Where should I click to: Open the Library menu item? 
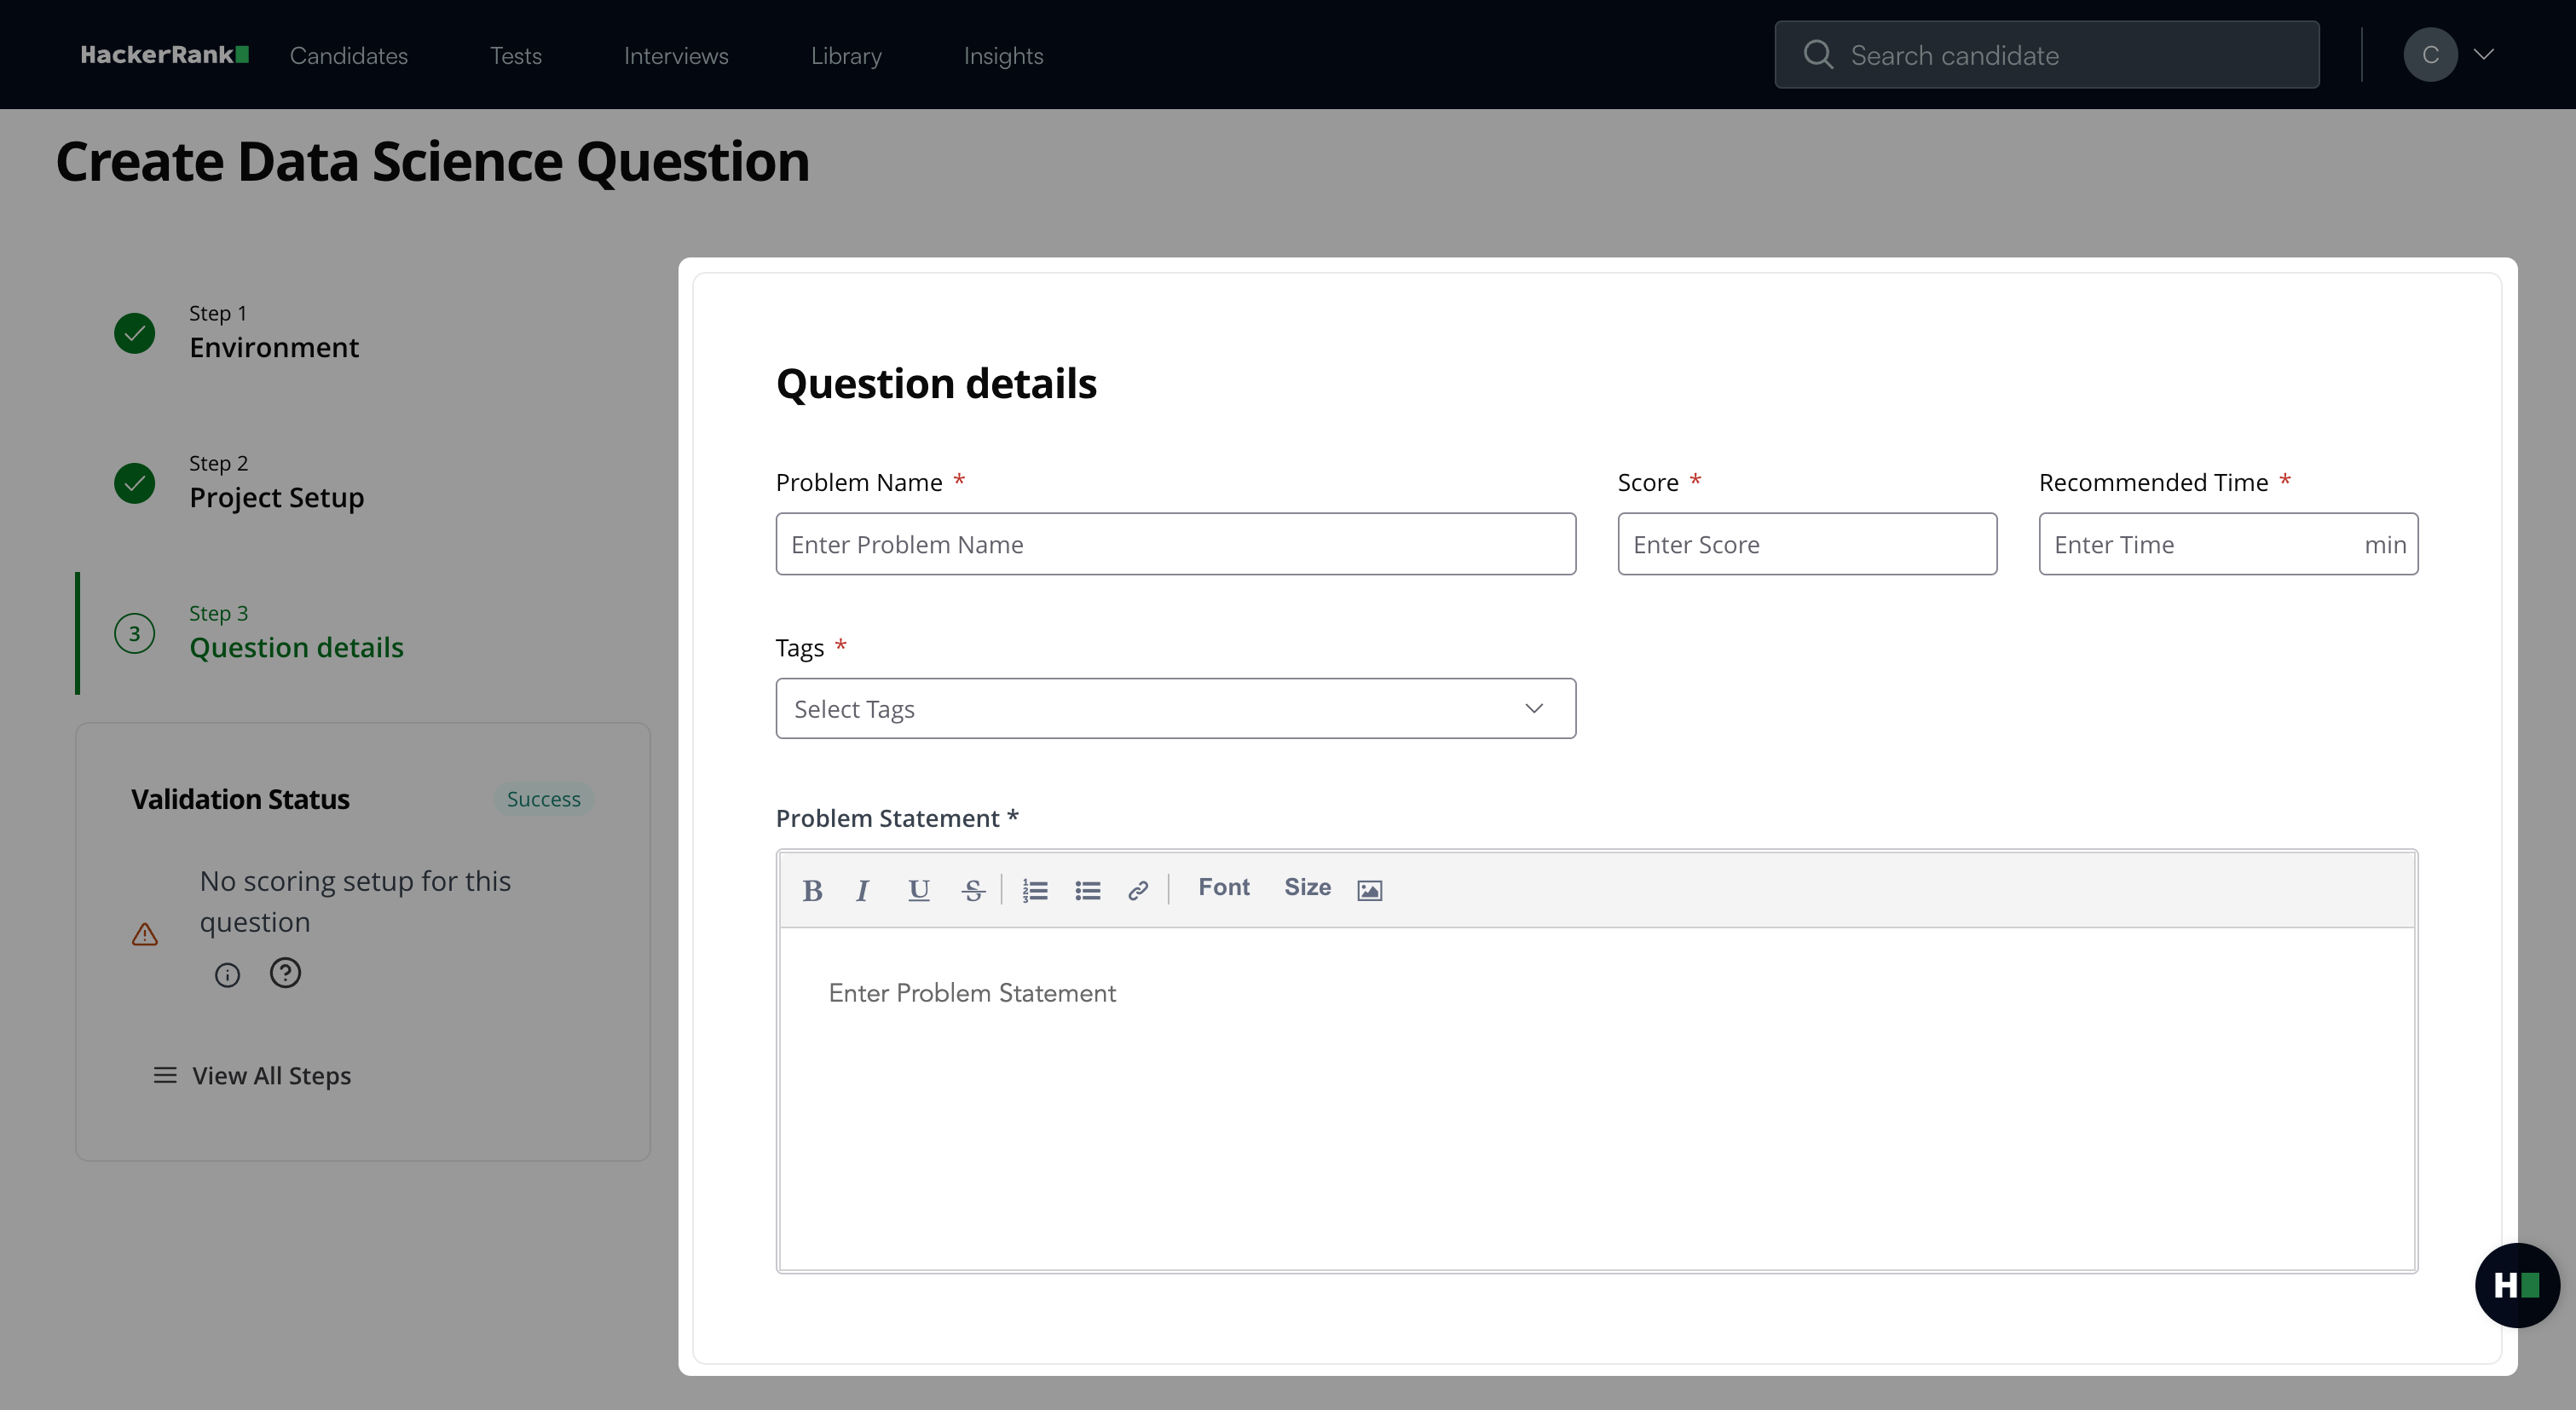(x=846, y=55)
